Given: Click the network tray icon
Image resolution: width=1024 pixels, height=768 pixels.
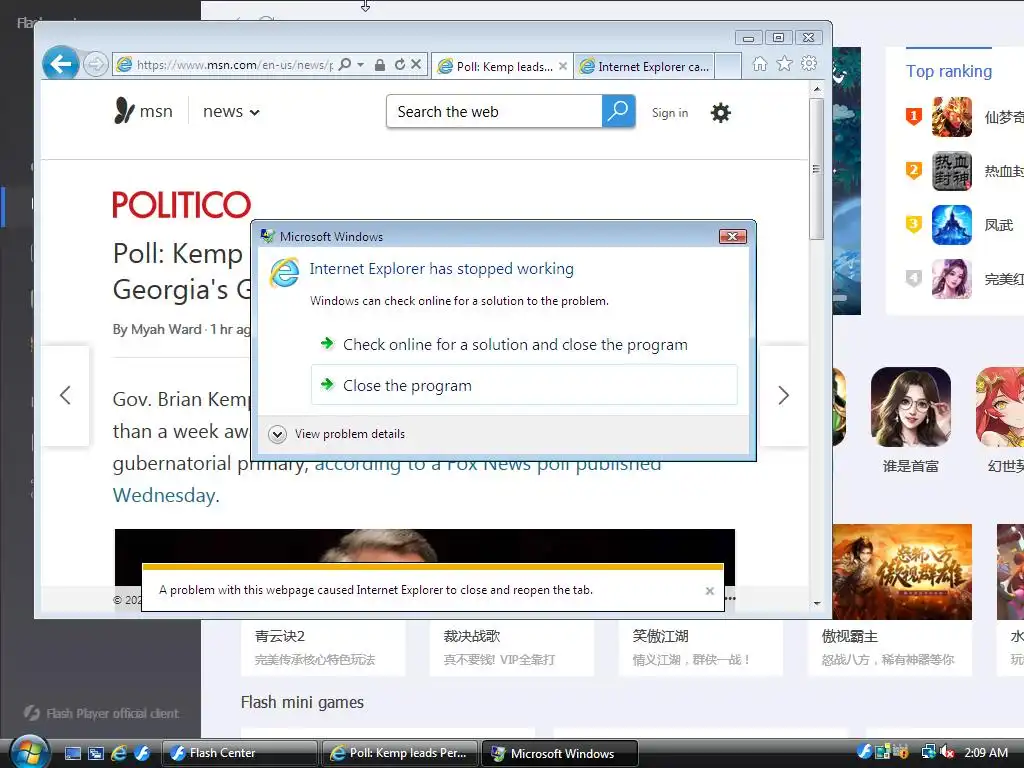Looking at the screenshot, I should coord(928,752).
